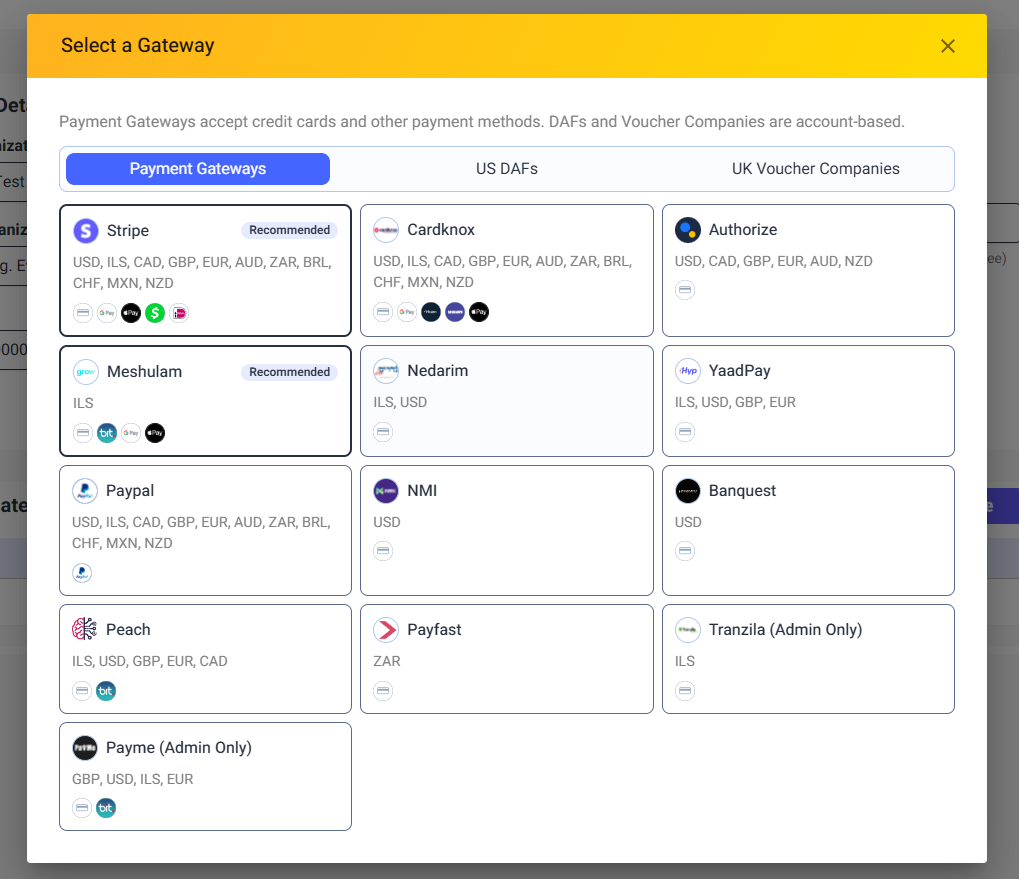The height and width of the screenshot is (879, 1019).
Task: Click Cardknox's Apple Pay icon
Action: 479,312
